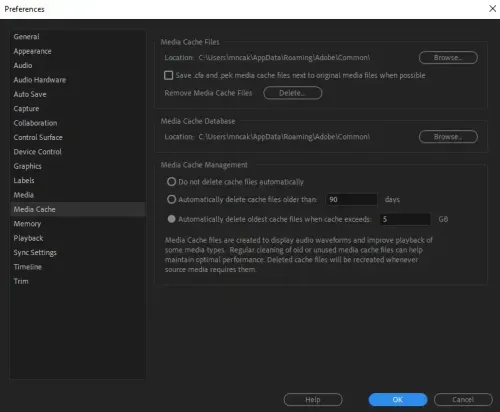Browse for Media Cache Files location

pos(448,58)
